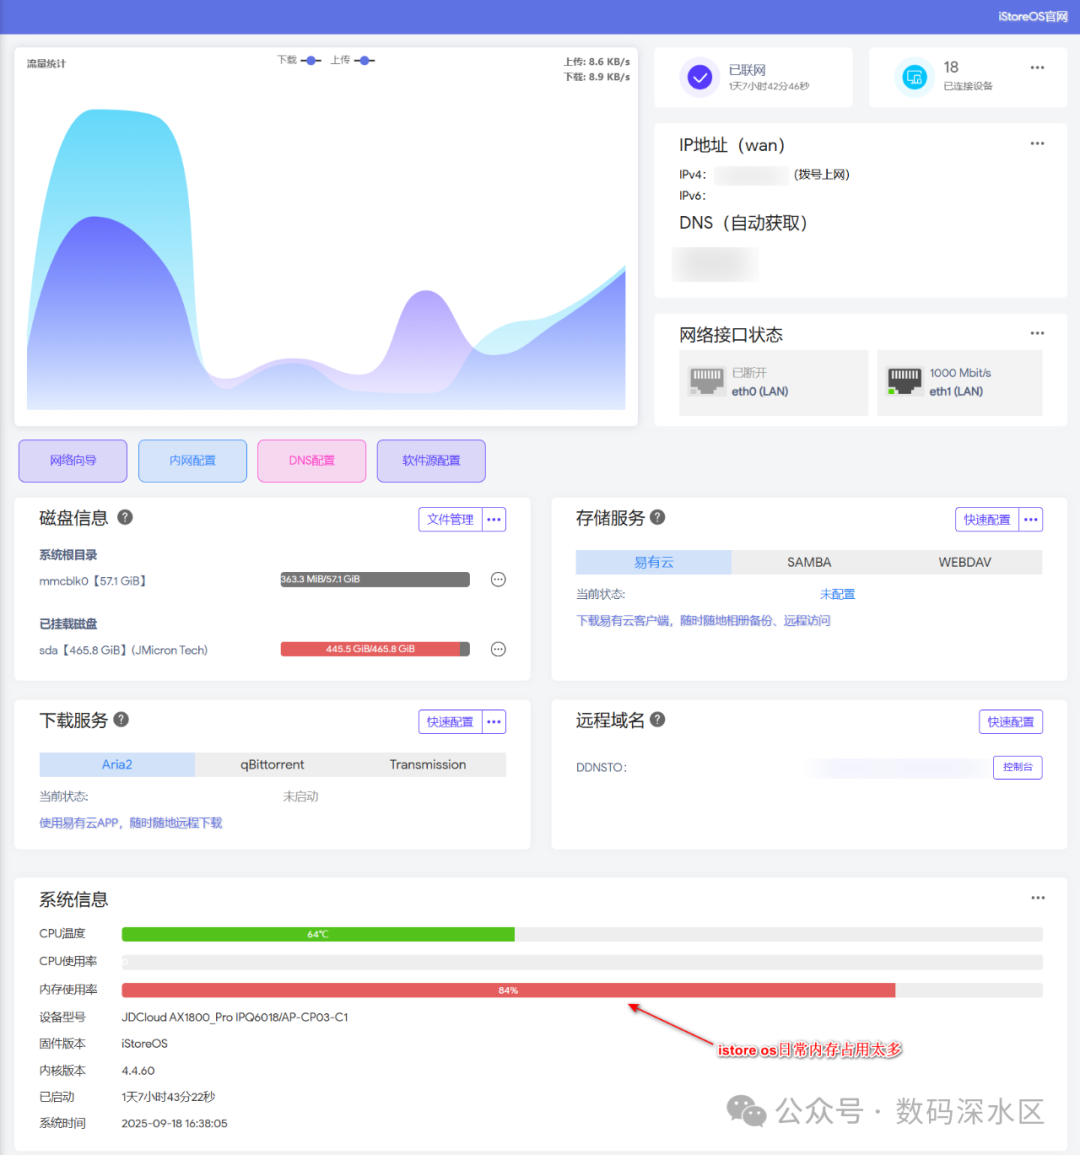The image size is (1080, 1155).
Task: Click the connected status checkmark icon
Action: coord(699,77)
